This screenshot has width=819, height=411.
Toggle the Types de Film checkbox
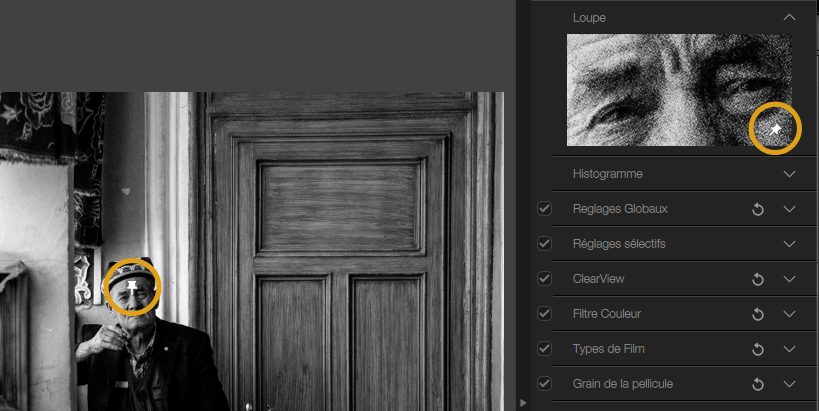click(x=544, y=349)
